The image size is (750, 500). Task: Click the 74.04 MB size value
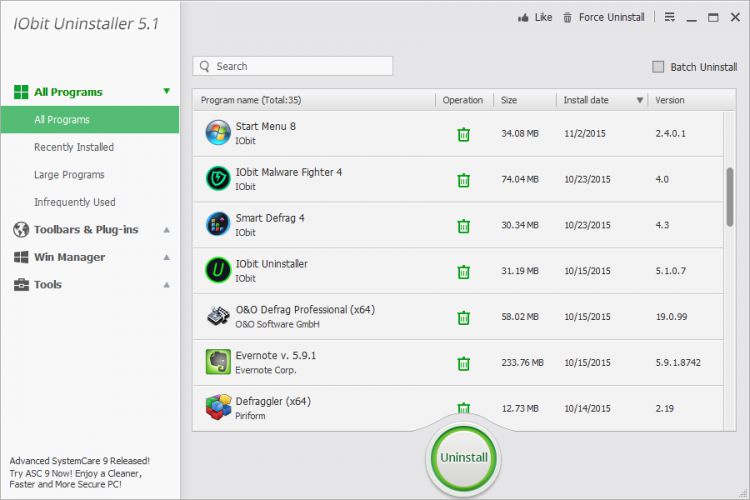pyautogui.click(x=520, y=179)
